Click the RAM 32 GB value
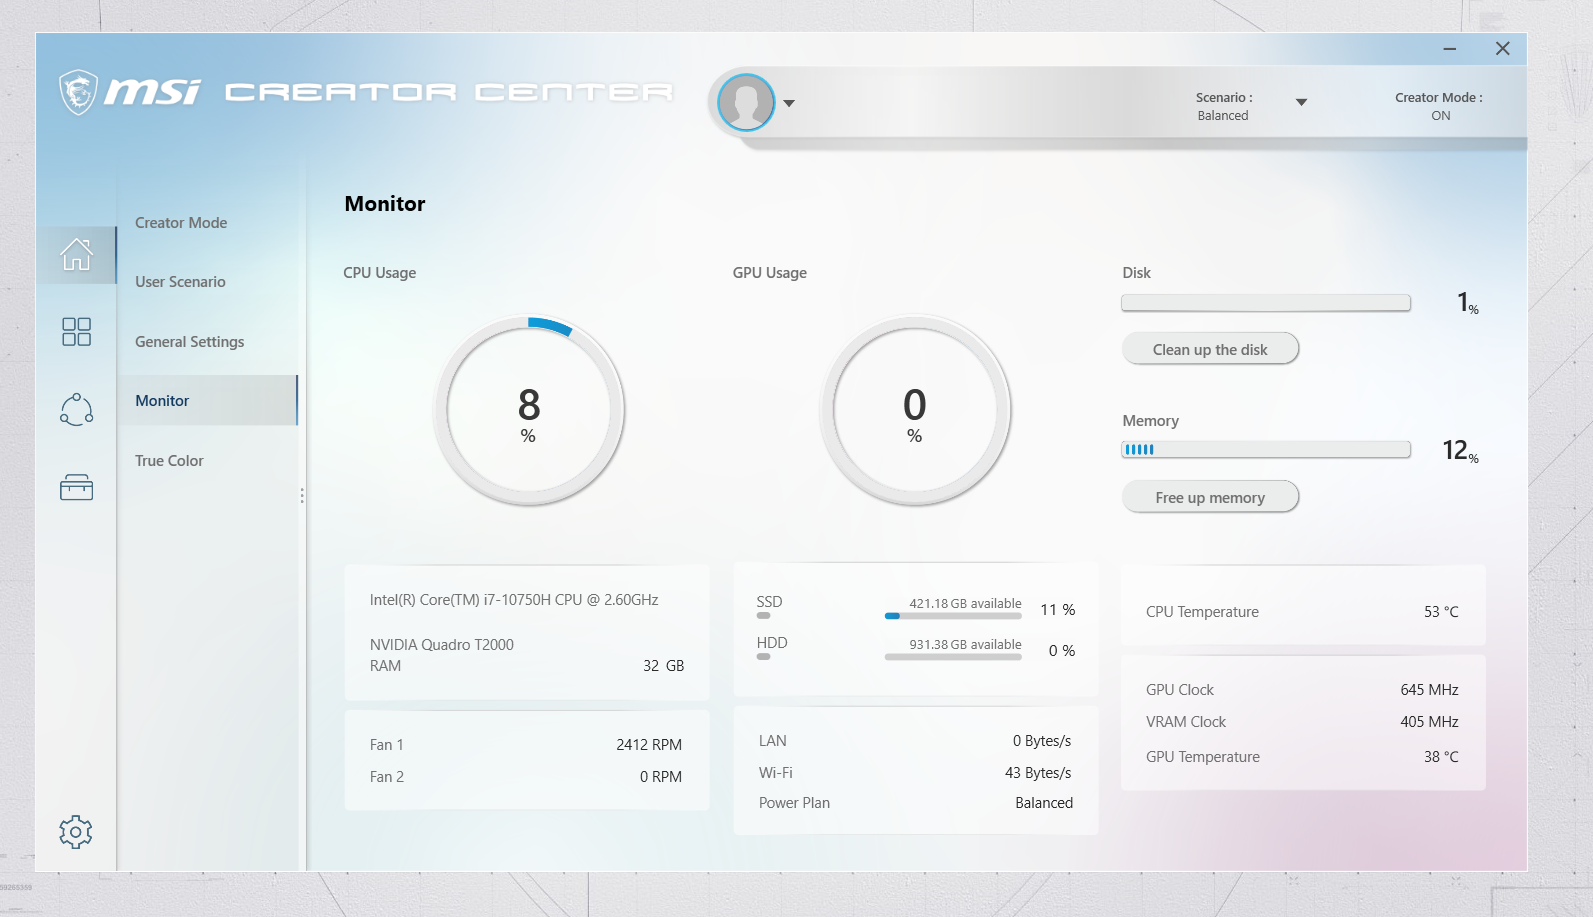 point(664,666)
